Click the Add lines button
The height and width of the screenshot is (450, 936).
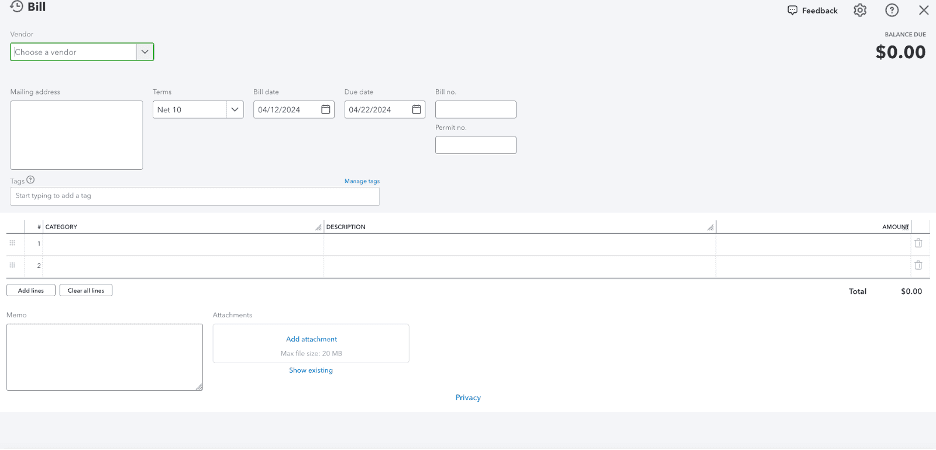pyautogui.click(x=31, y=290)
